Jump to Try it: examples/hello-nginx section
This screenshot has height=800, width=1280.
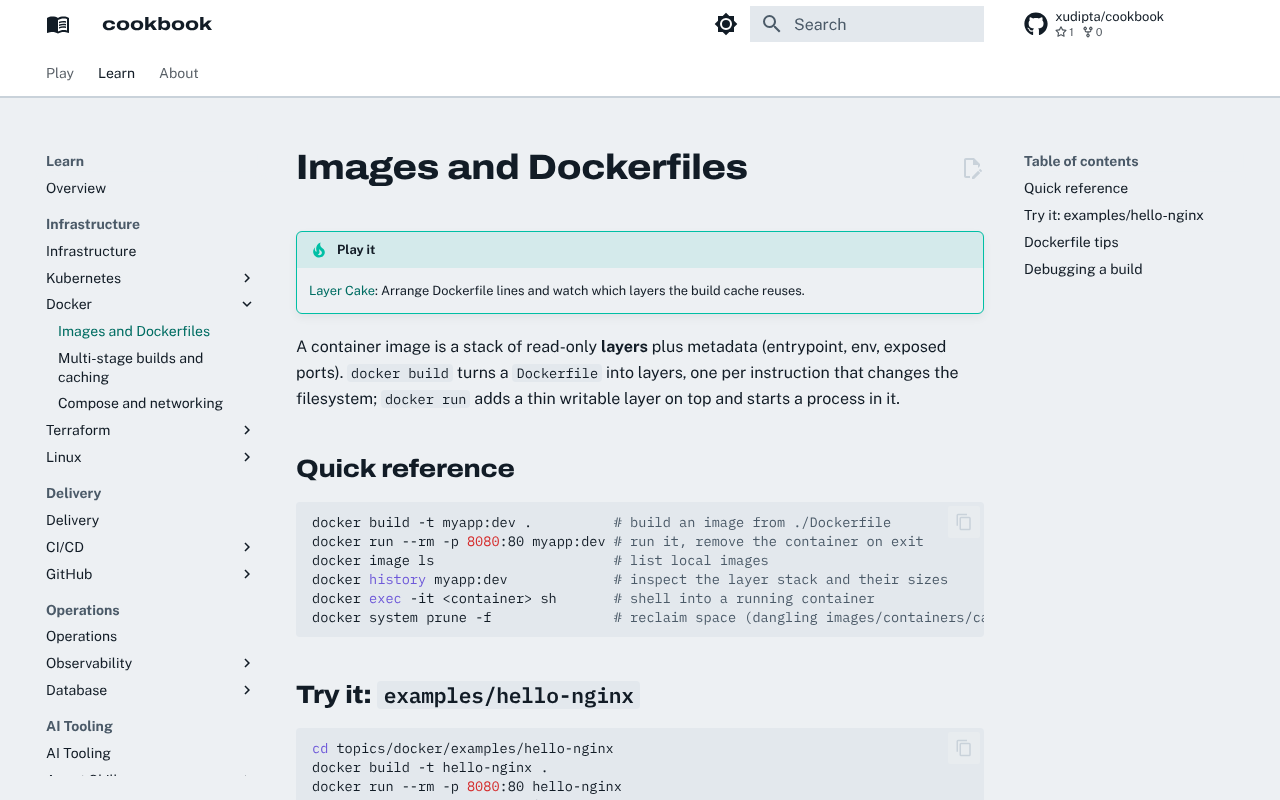pos(1114,215)
